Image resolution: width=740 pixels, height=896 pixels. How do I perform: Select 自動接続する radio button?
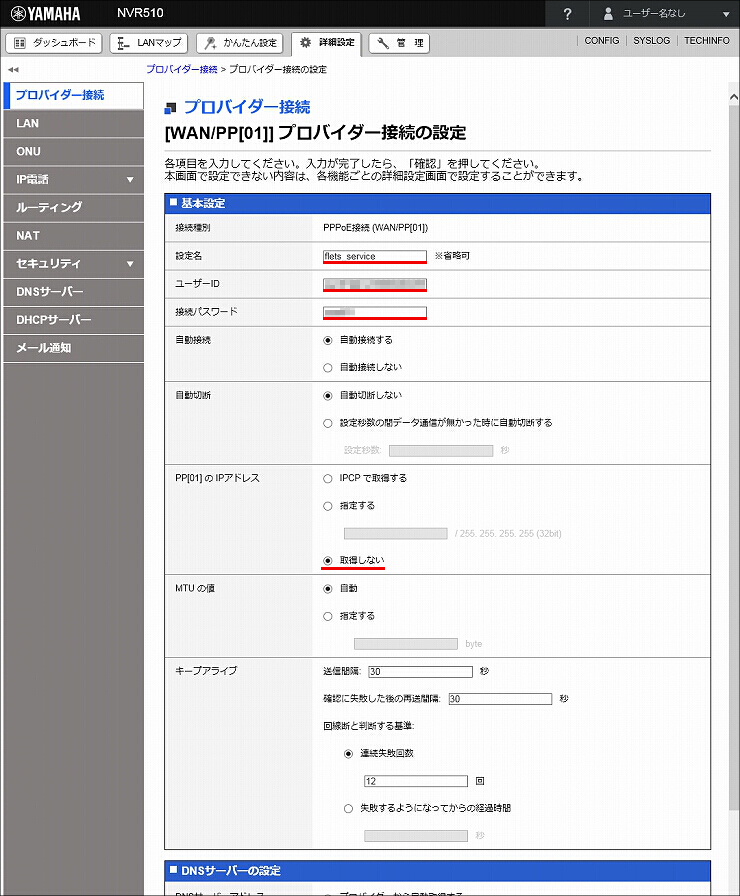[x=327, y=341]
